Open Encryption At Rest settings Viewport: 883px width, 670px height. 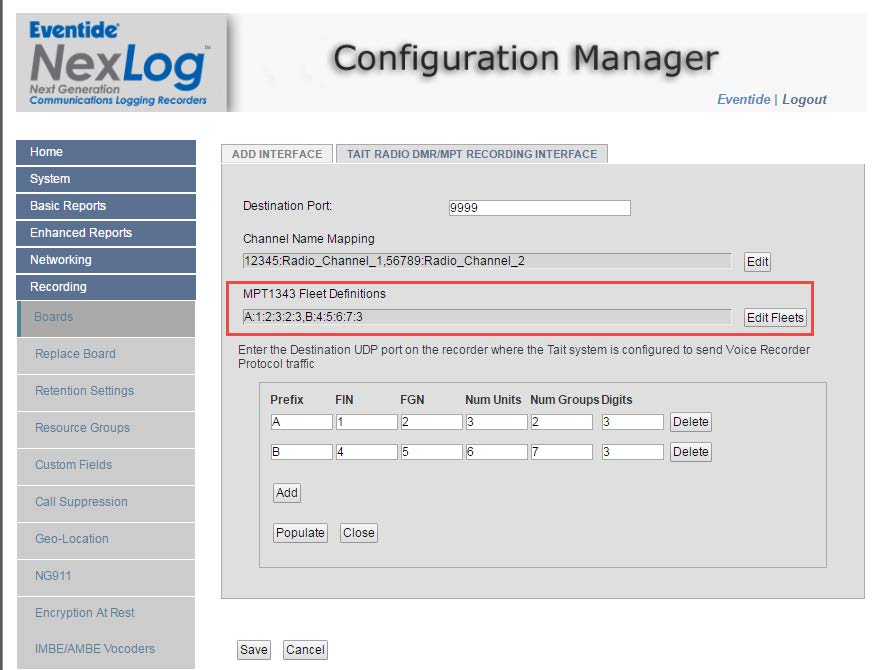click(x=84, y=613)
